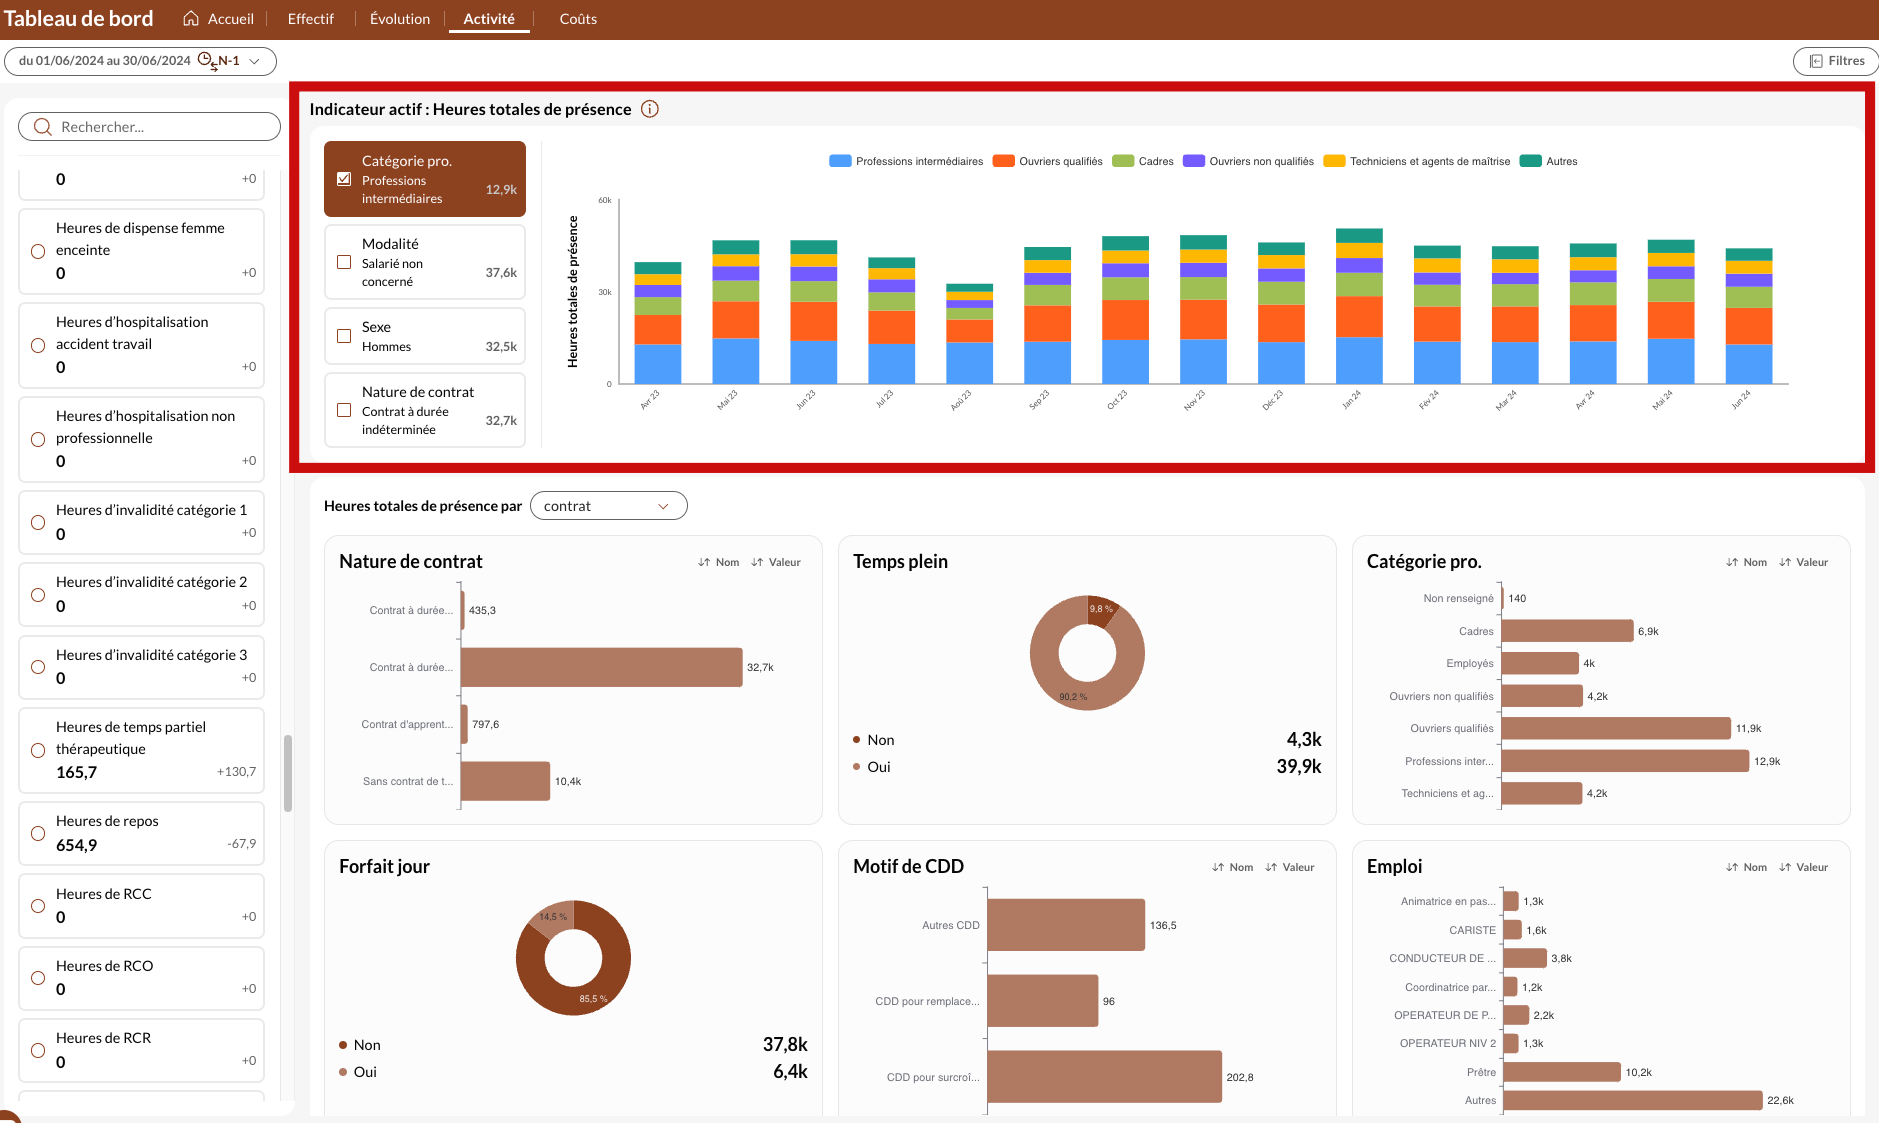
Task: Click the Non legend entry under Temps plein
Action: tap(874, 740)
